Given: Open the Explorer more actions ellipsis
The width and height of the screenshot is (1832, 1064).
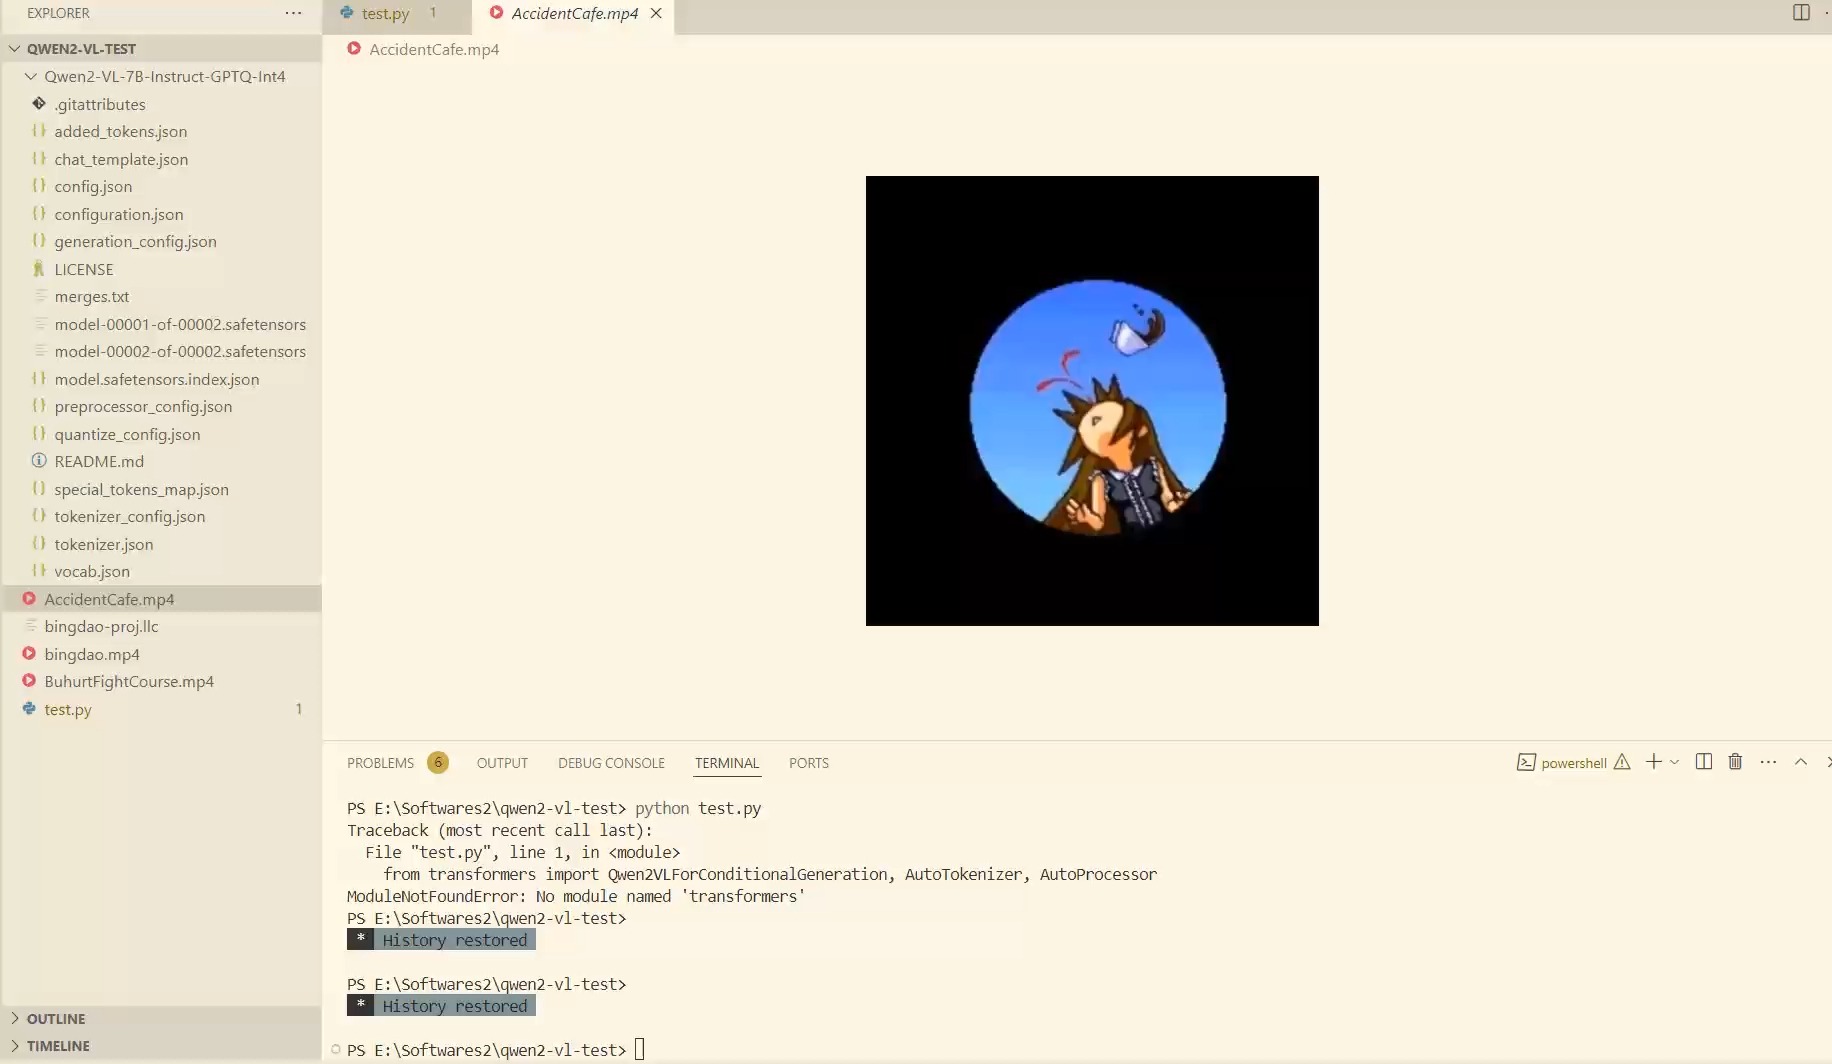Looking at the screenshot, I should pyautogui.click(x=293, y=13).
